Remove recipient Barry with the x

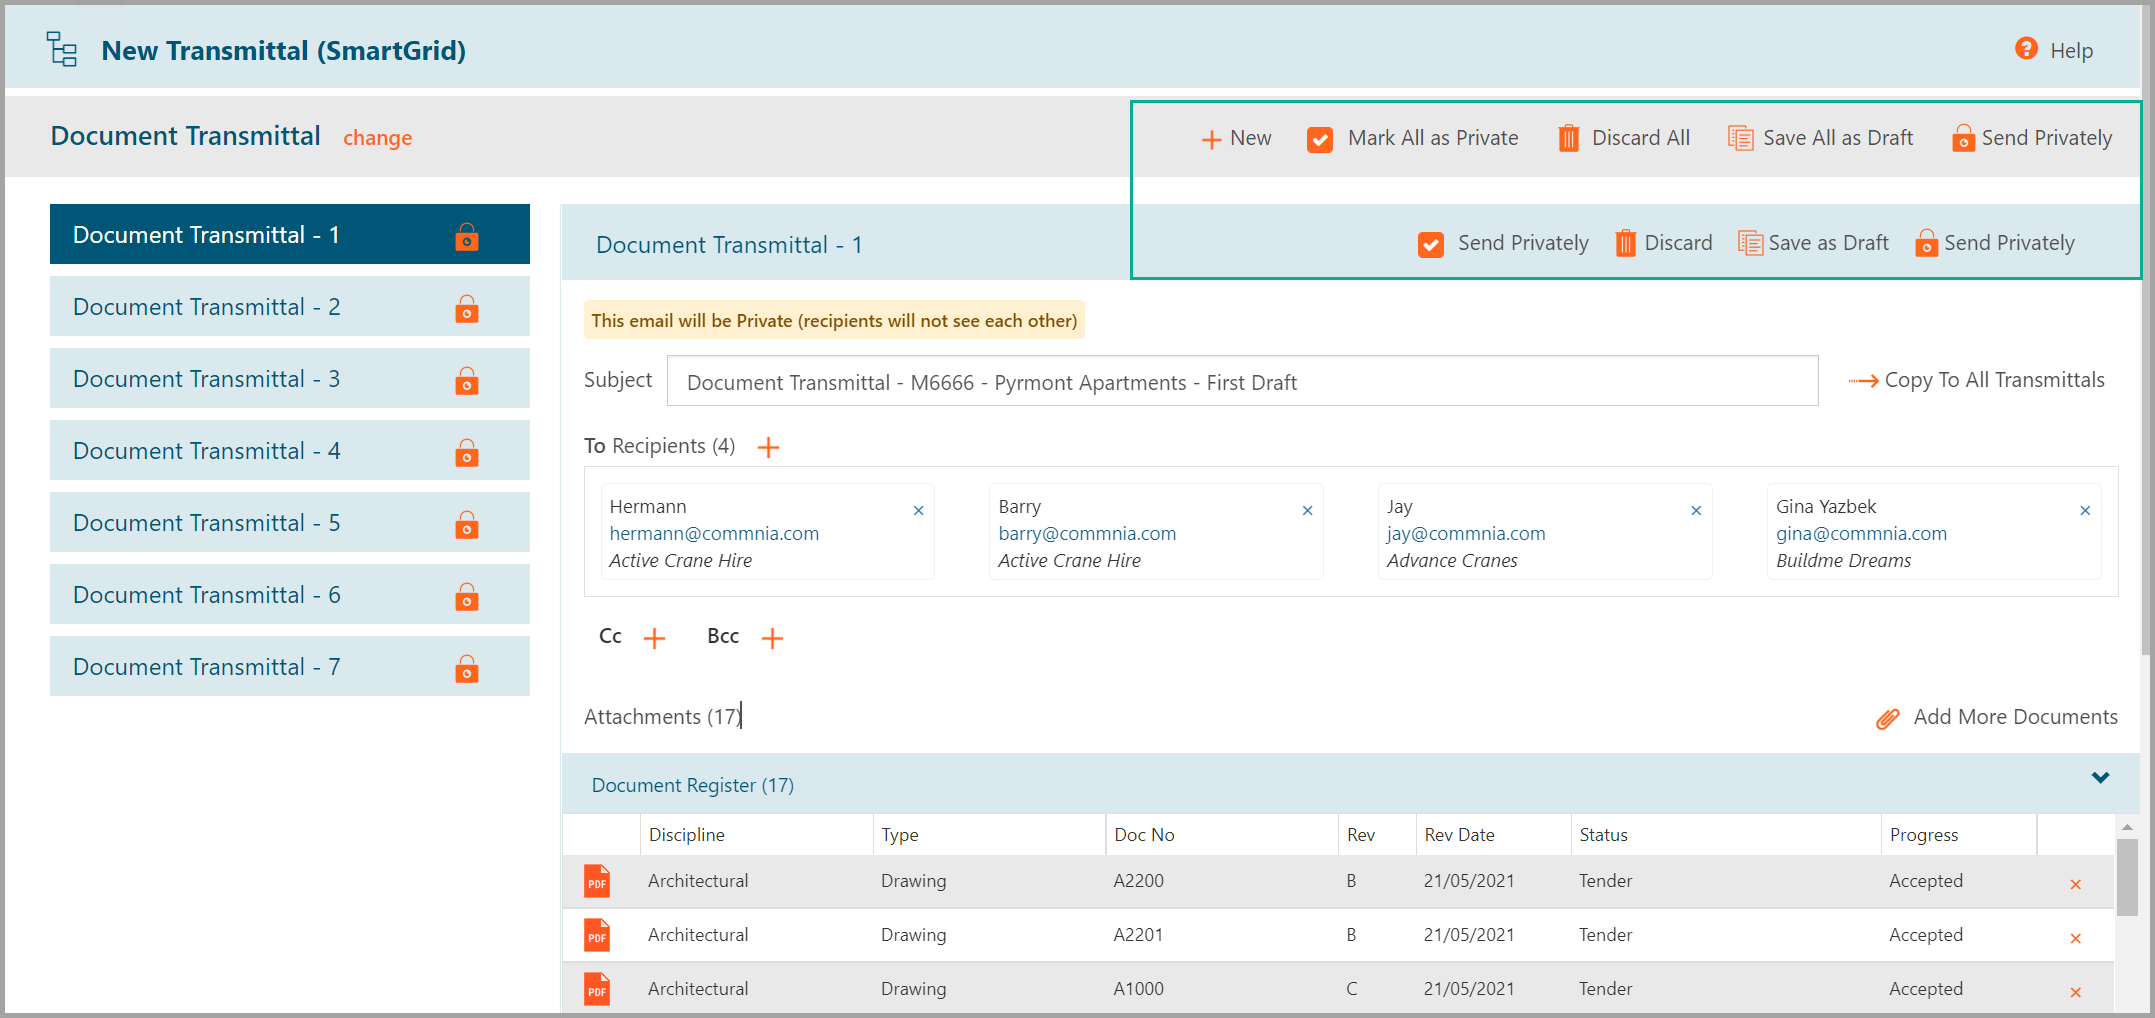tap(1307, 510)
